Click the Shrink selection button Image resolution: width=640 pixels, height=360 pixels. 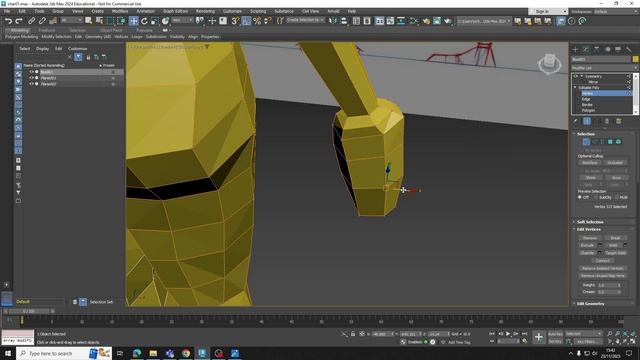(x=590, y=178)
